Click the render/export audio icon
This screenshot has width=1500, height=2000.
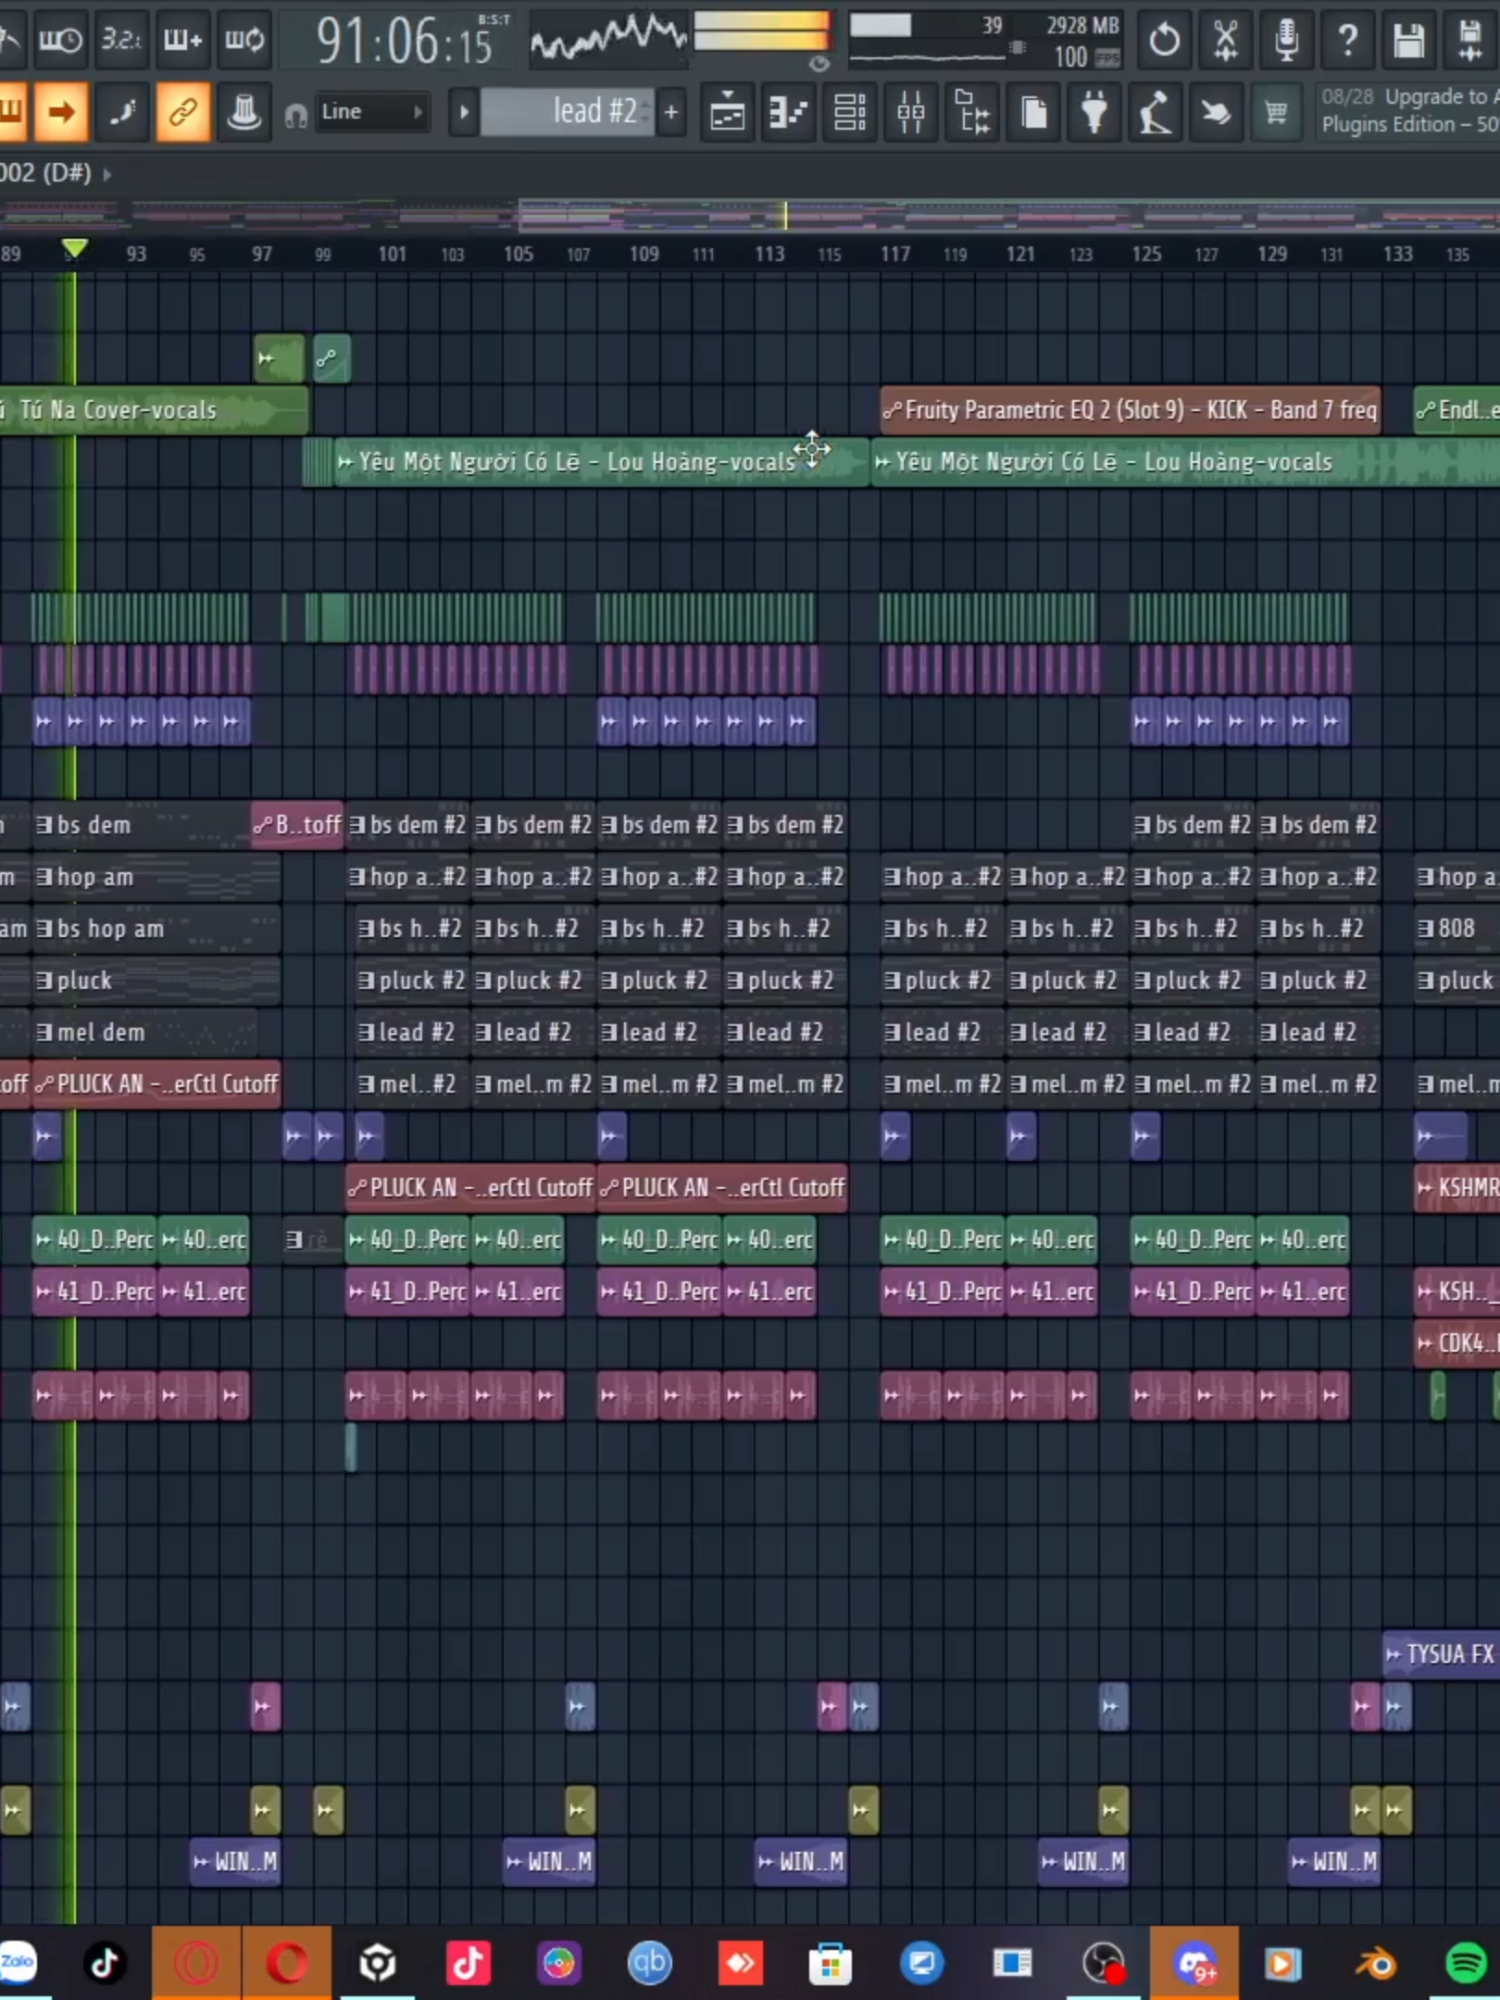point(1469,40)
